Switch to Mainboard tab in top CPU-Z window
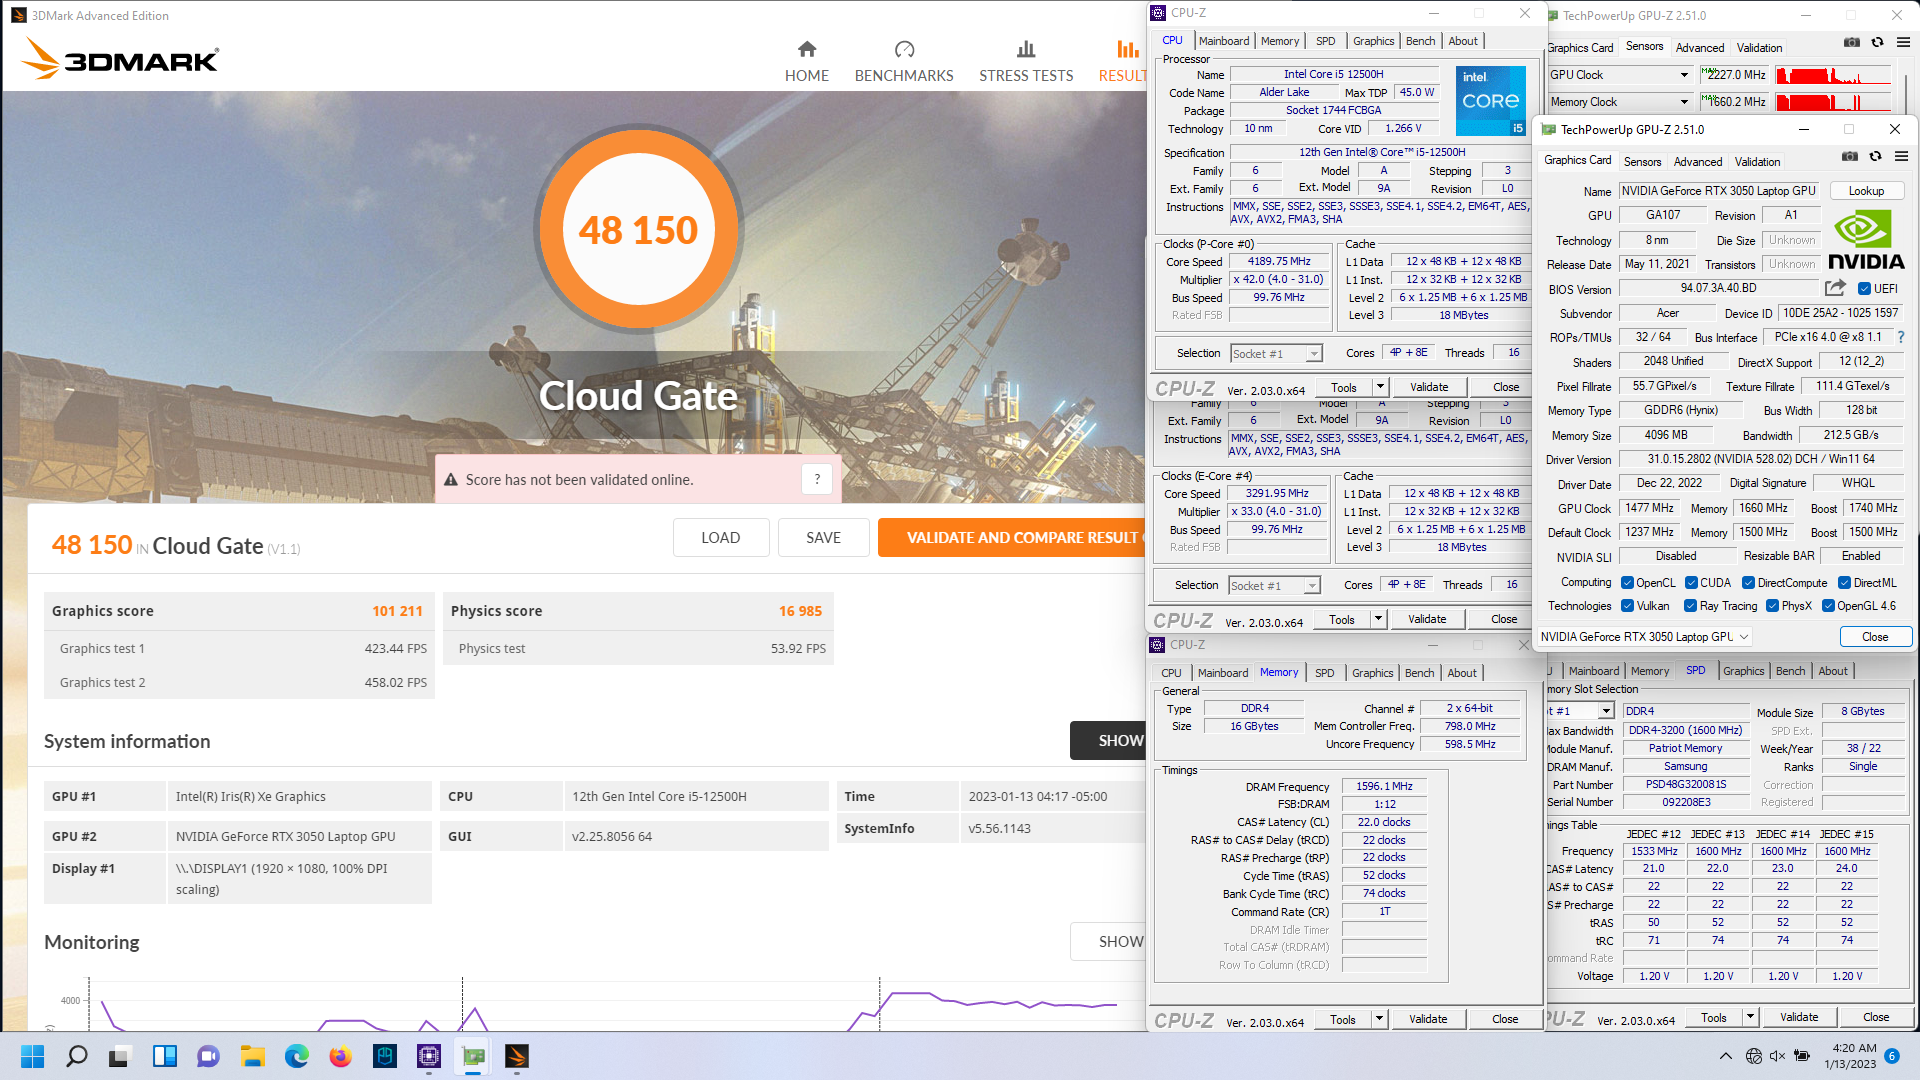Image resolution: width=1920 pixels, height=1080 pixels. [x=1224, y=41]
